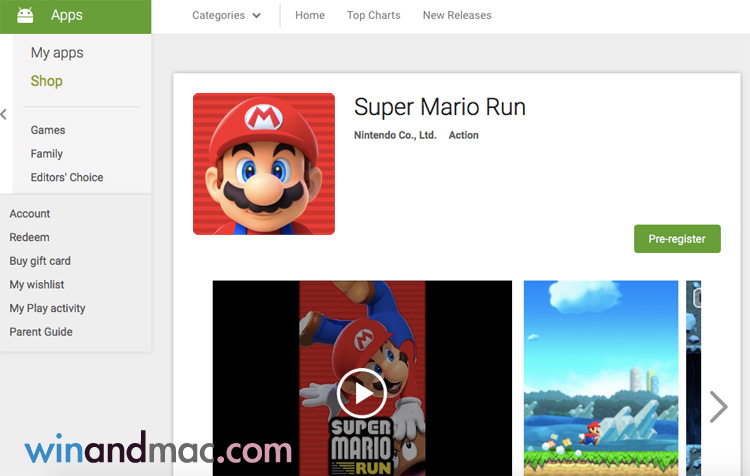Open New Releases tab
The width and height of the screenshot is (750, 476).
tap(457, 16)
